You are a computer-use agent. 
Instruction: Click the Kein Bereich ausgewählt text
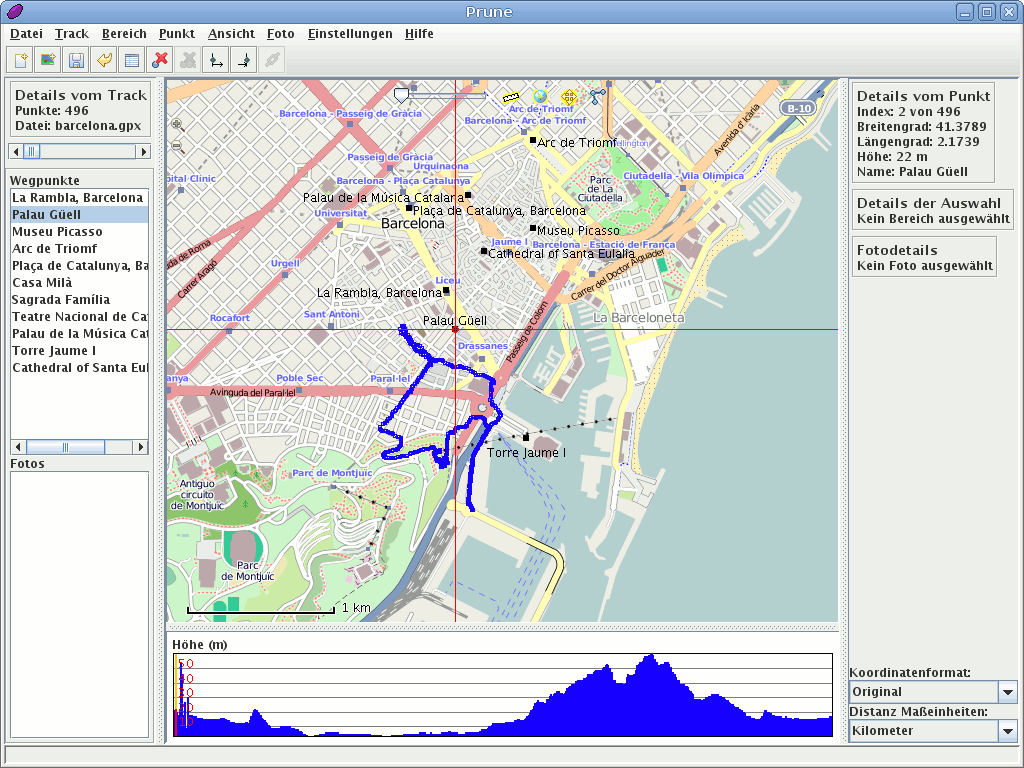coord(933,219)
